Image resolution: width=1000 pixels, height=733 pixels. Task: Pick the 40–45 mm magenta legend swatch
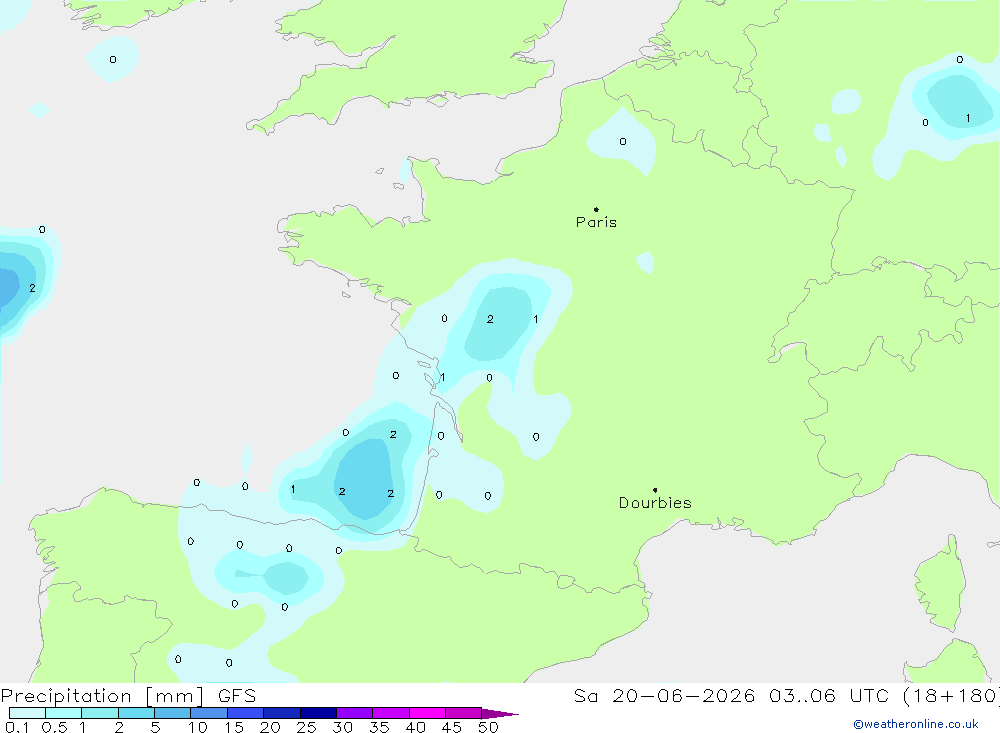click(427, 713)
